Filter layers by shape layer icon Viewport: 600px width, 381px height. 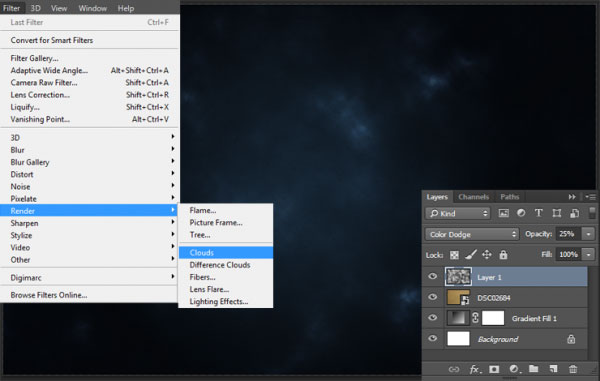click(x=556, y=213)
